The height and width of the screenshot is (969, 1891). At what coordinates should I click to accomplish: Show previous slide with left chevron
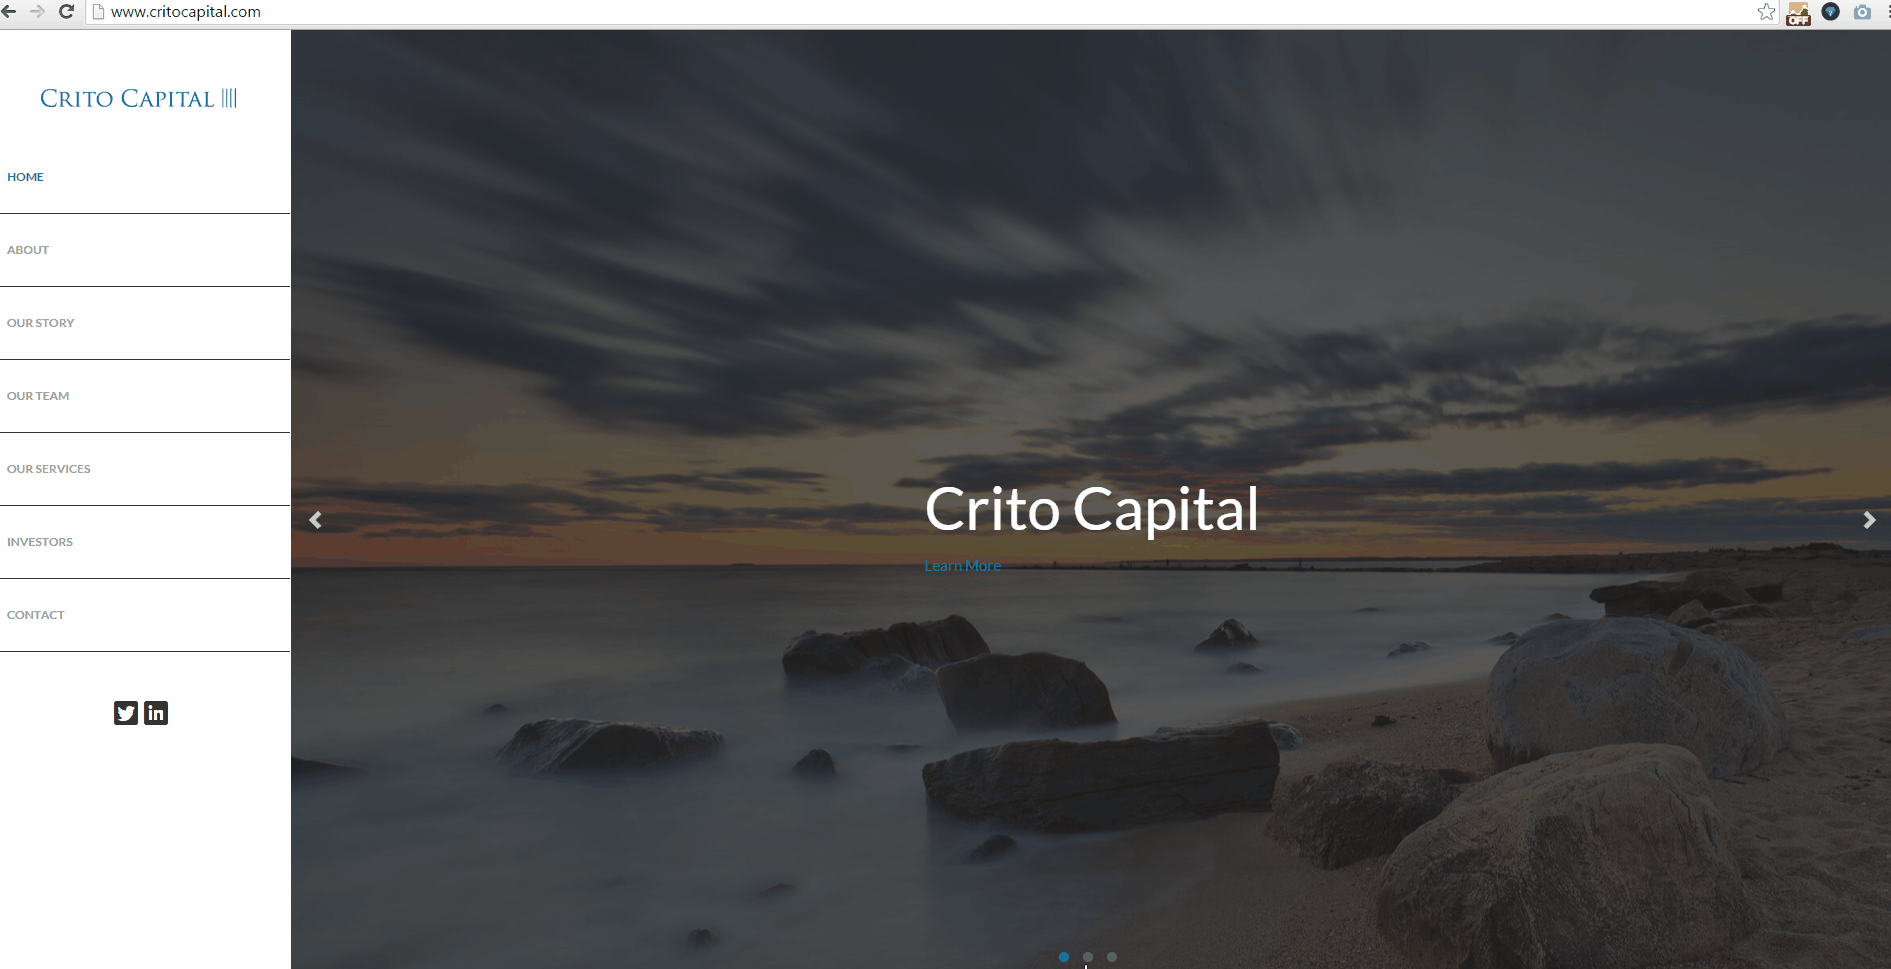(316, 520)
